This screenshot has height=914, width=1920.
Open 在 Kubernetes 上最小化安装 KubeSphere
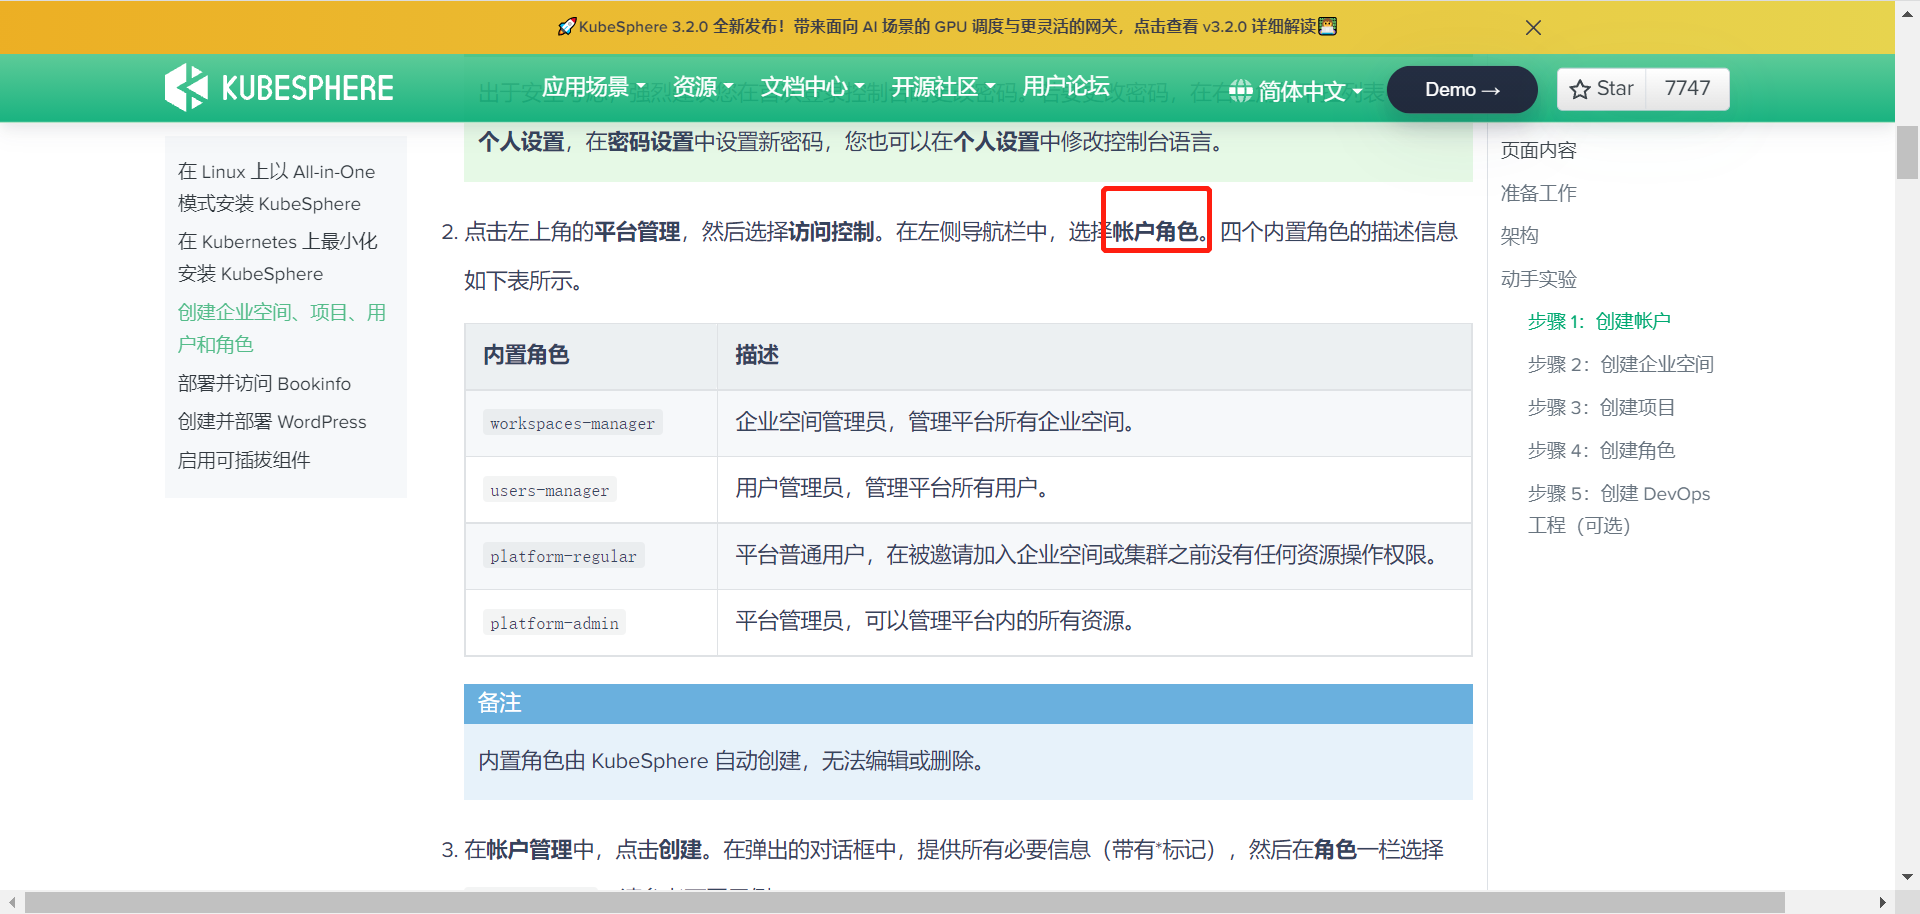pos(278,258)
